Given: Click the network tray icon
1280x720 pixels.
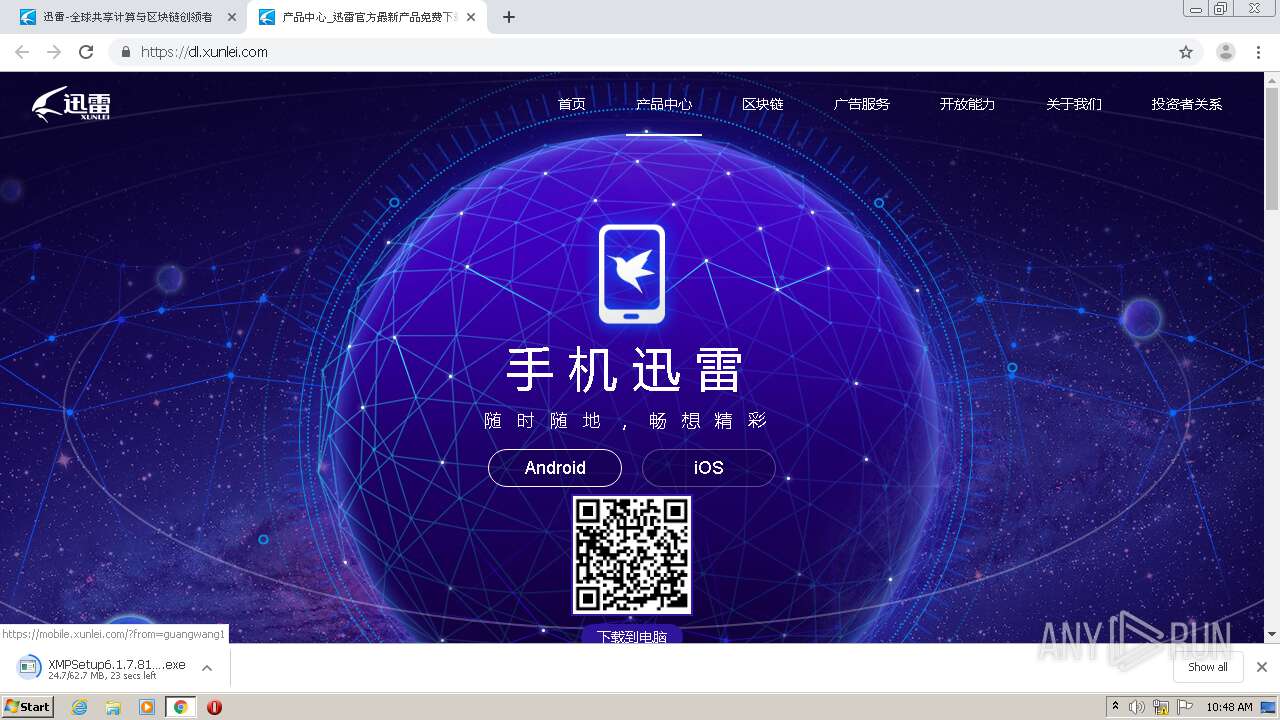Looking at the screenshot, I should click(x=1161, y=707).
